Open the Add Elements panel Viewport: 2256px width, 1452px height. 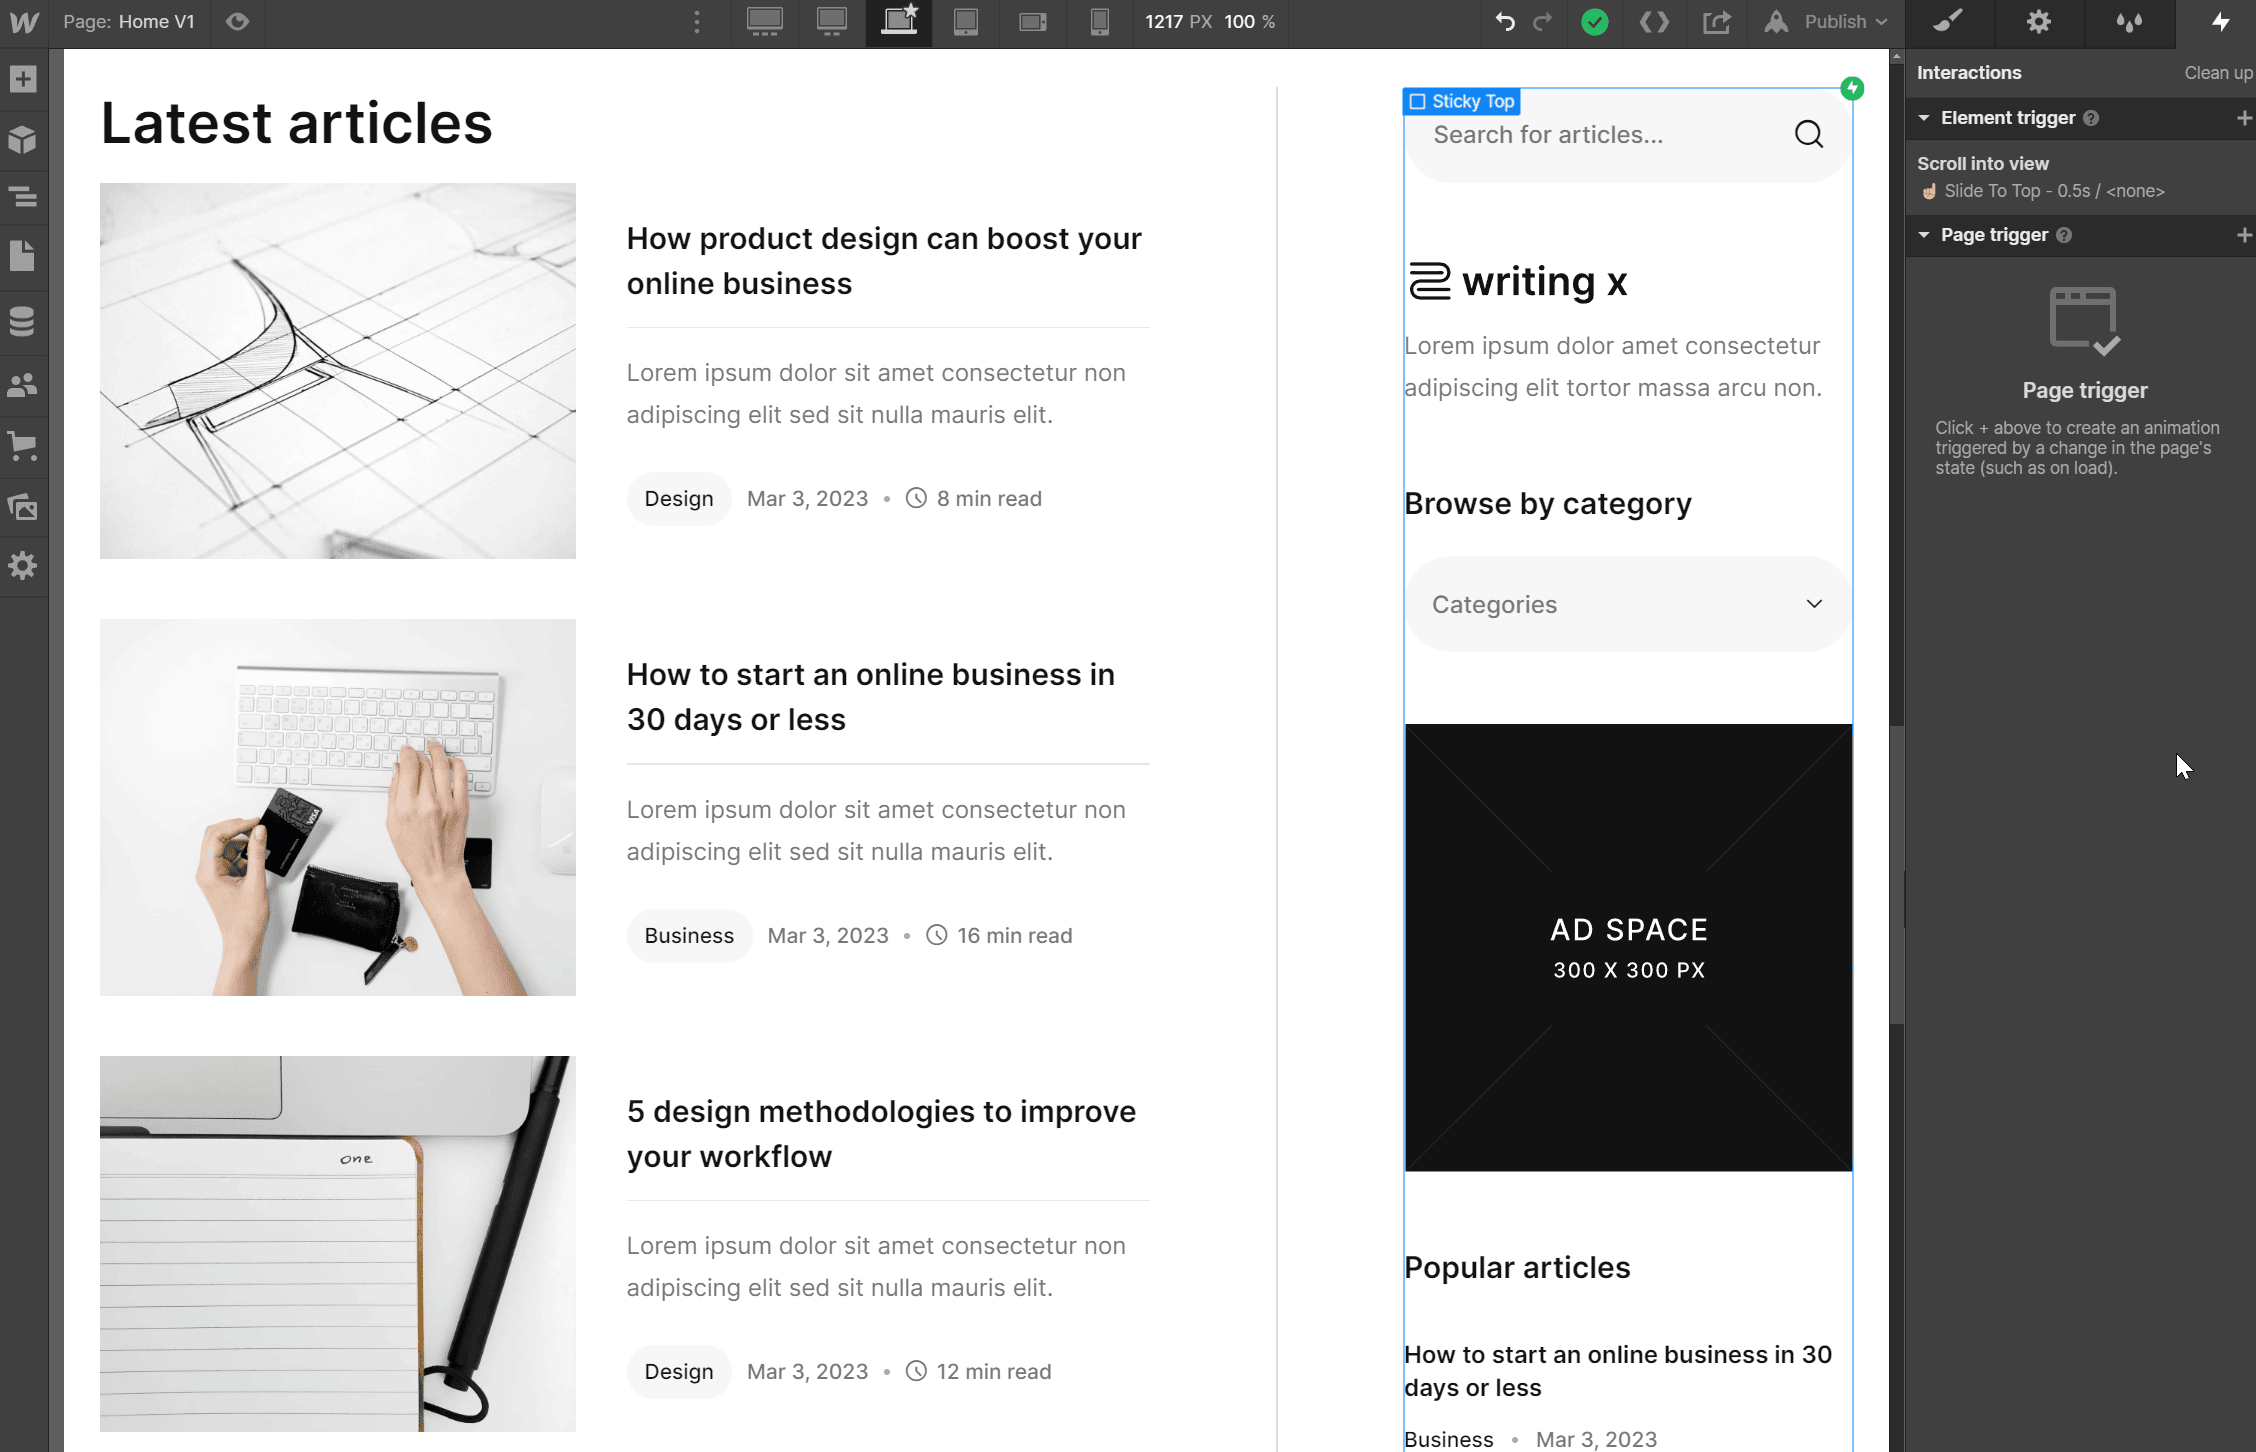pos(24,80)
